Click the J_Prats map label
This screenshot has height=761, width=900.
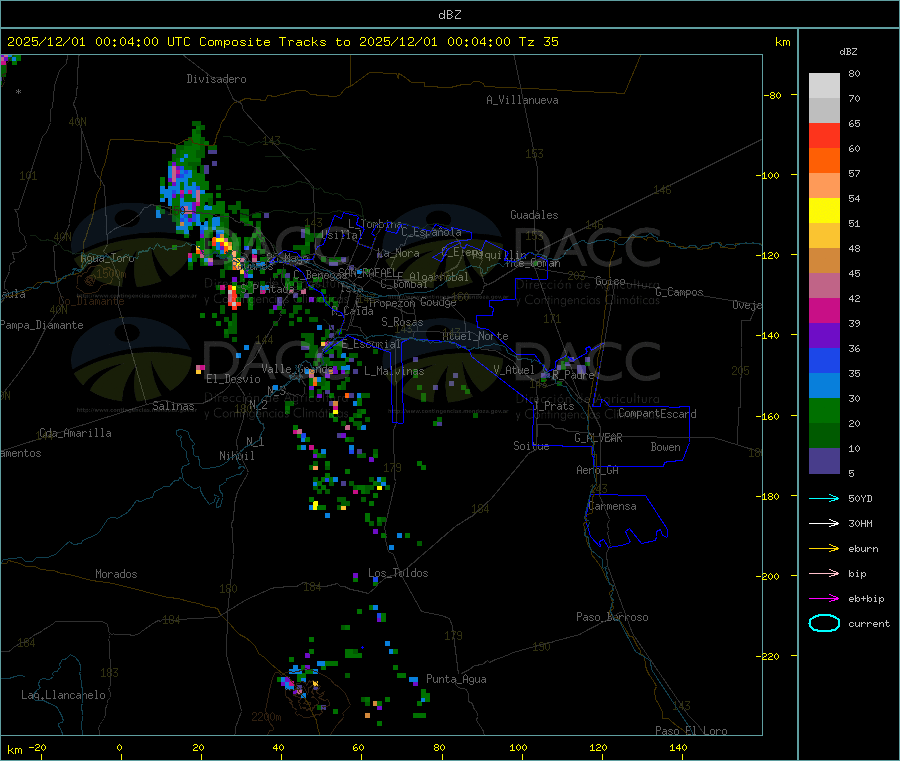click(x=553, y=406)
